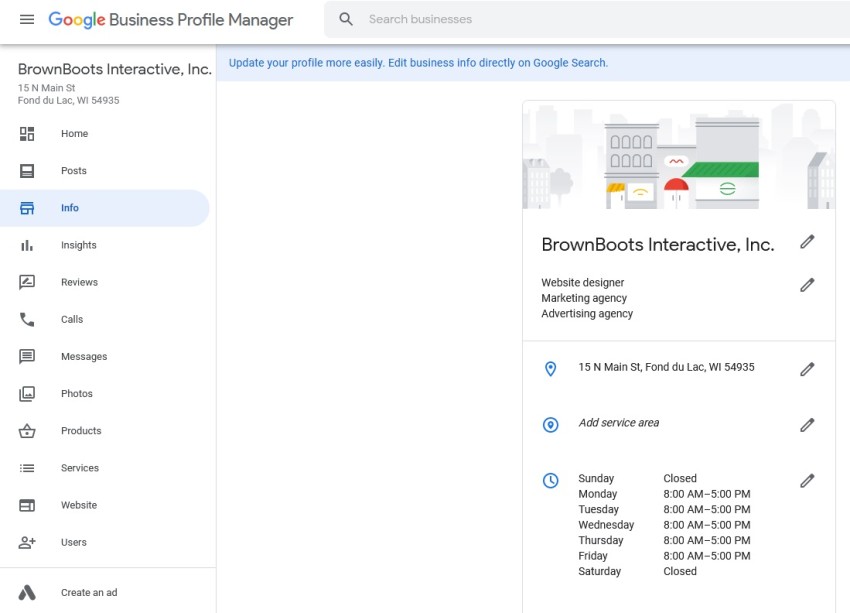850x613 pixels.
Task: Open the Services section
Action: (80, 467)
